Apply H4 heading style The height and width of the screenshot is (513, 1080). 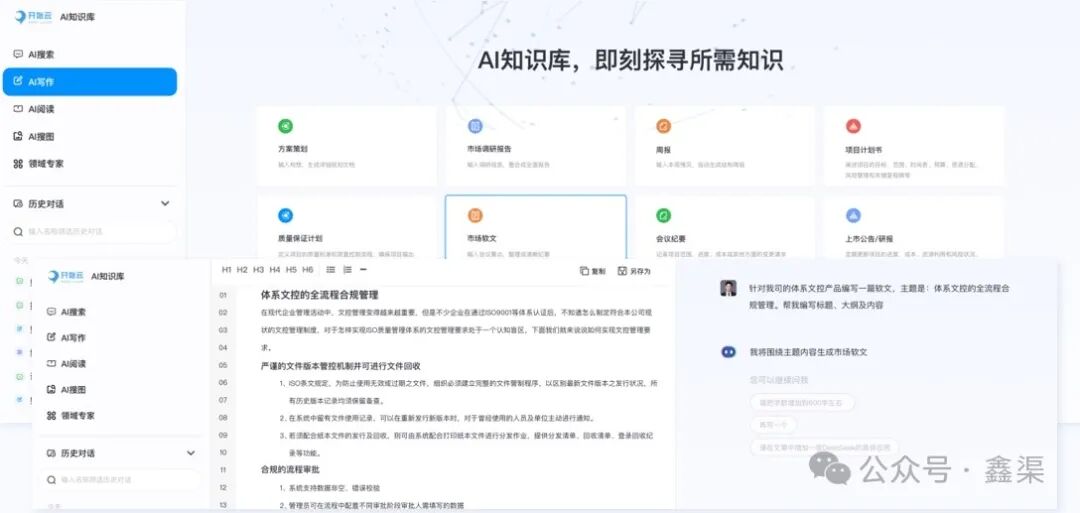pos(275,270)
